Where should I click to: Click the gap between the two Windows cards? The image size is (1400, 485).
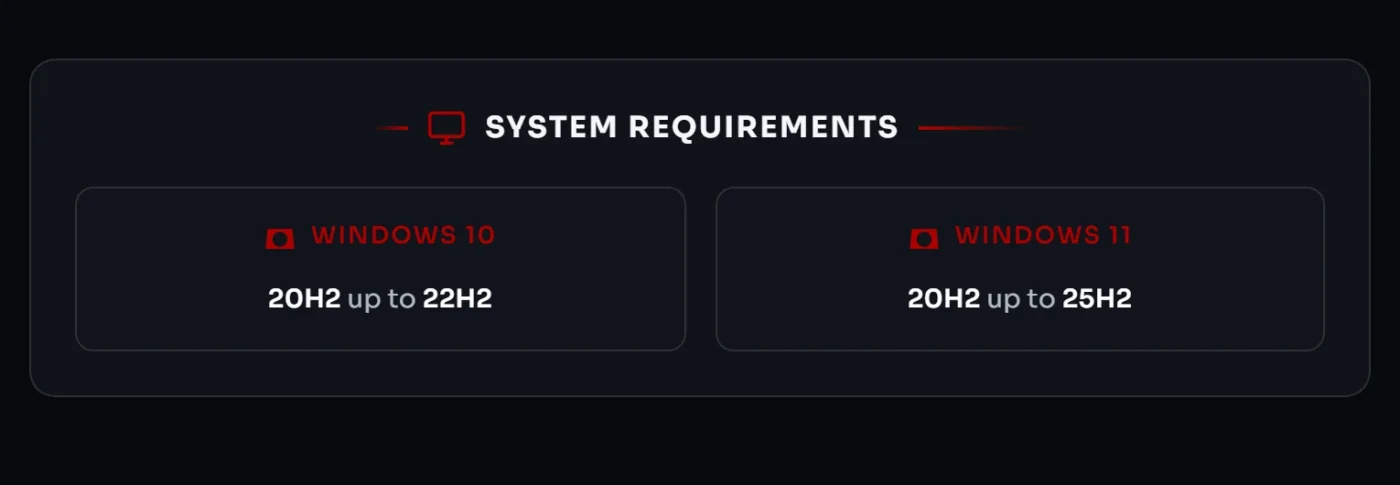tap(701, 268)
